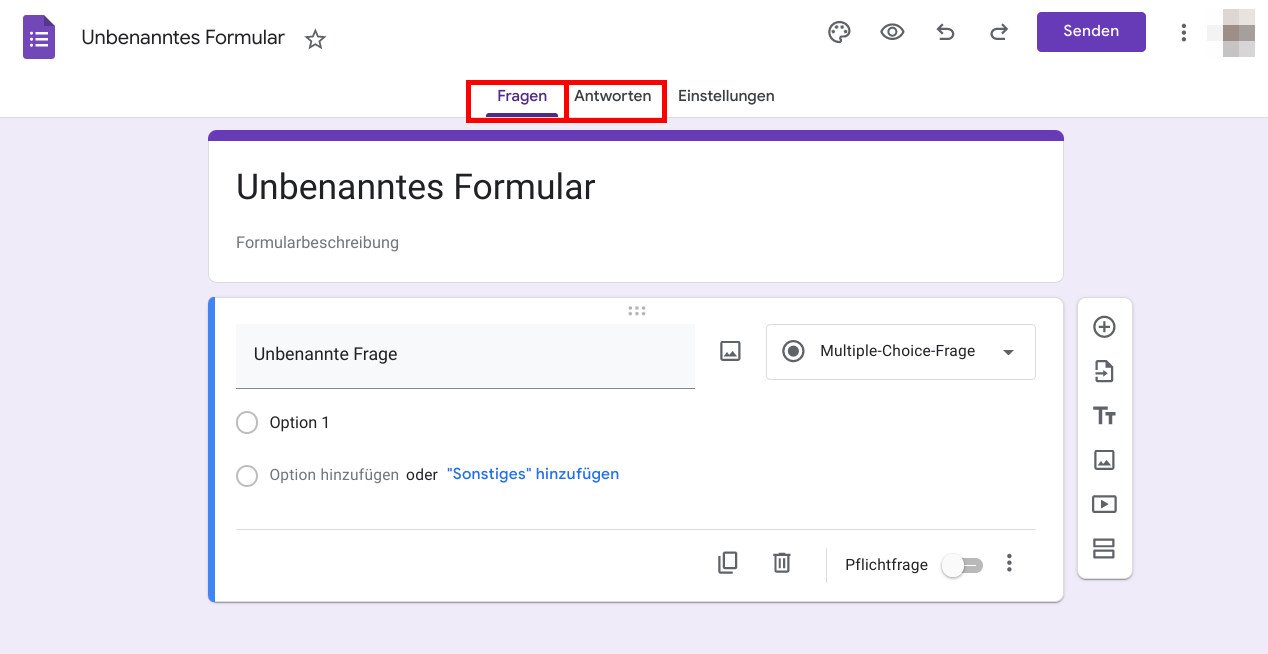Viewport: 1268px width, 654px height.
Task: Add title and description with Tt icon
Action: click(x=1104, y=415)
